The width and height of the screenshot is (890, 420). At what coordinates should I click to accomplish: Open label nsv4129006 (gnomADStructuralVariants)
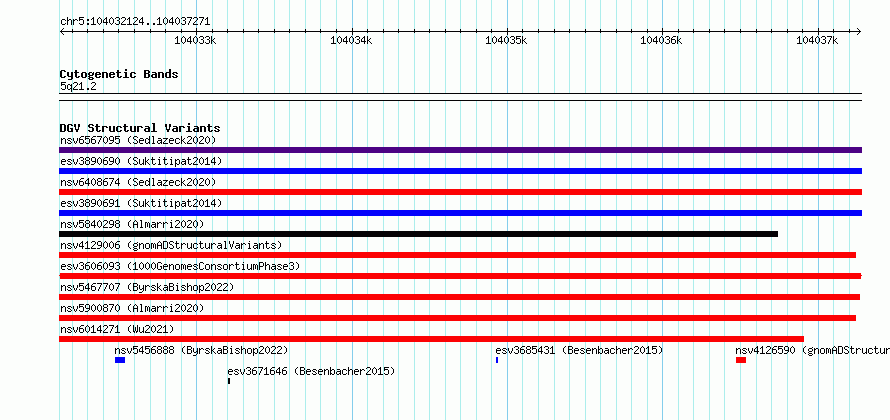(x=171, y=245)
